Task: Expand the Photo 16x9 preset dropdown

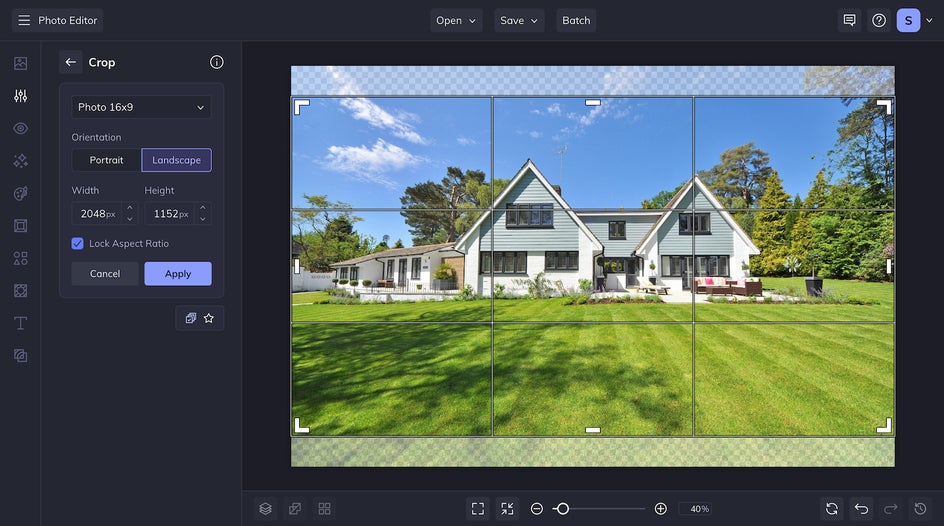Action: pyautogui.click(x=141, y=107)
